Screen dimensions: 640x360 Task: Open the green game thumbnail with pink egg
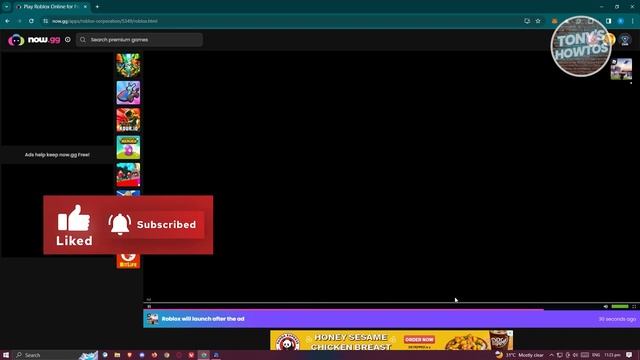tap(128, 147)
